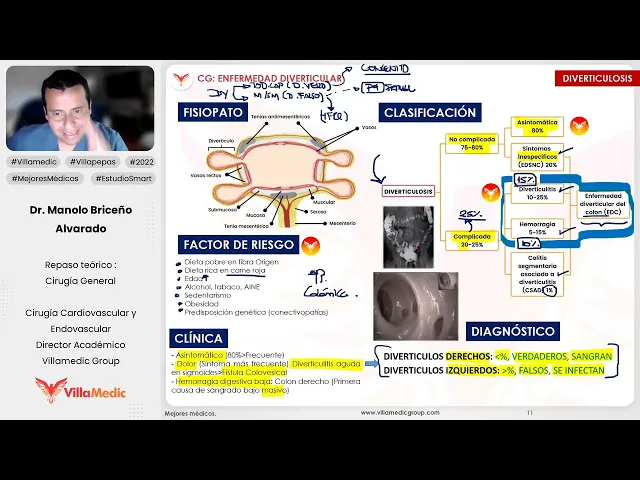
Task: Click the red DIVERTICULOSIS tag at top right
Action: tap(597, 78)
